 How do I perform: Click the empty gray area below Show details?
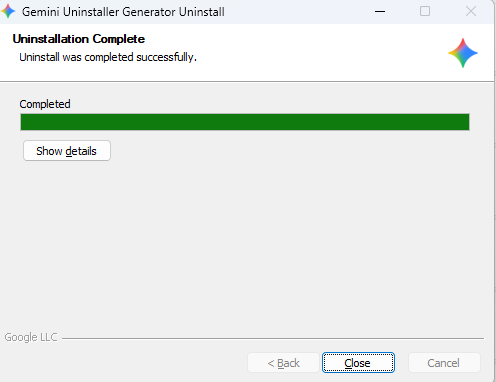click(247, 243)
